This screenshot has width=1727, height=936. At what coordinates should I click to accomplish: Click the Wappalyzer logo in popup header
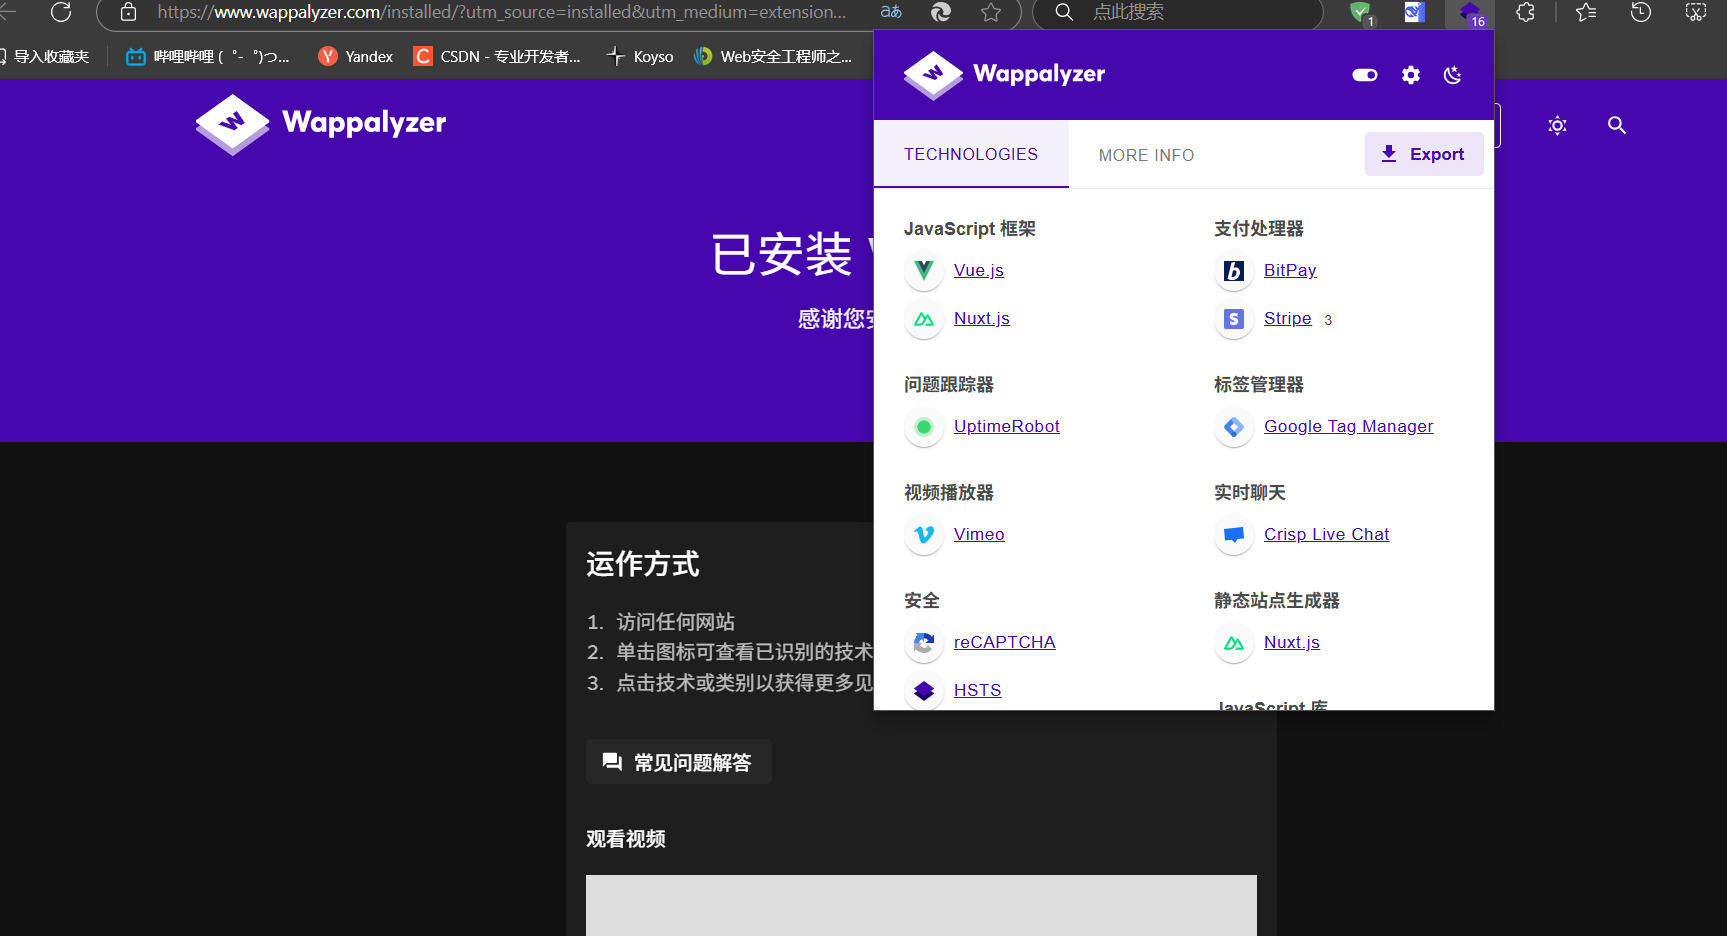[x=1004, y=75]
